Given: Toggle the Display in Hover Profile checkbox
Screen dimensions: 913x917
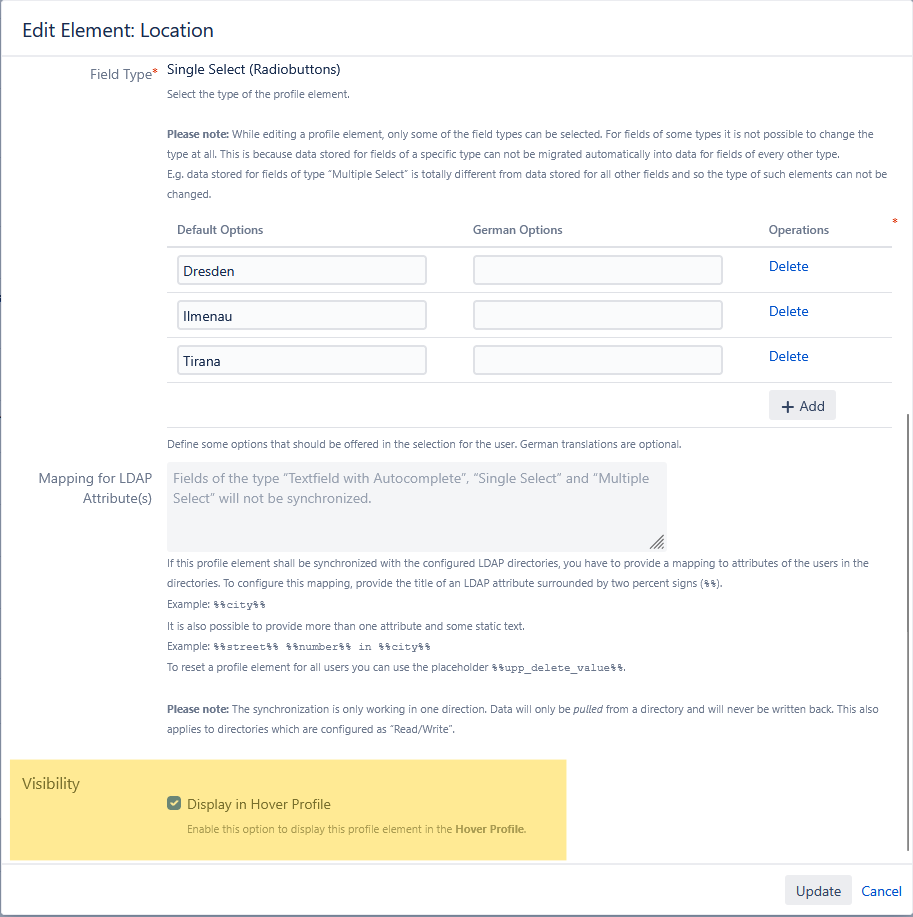Looking at the screenshot, I should click(174, 804).
